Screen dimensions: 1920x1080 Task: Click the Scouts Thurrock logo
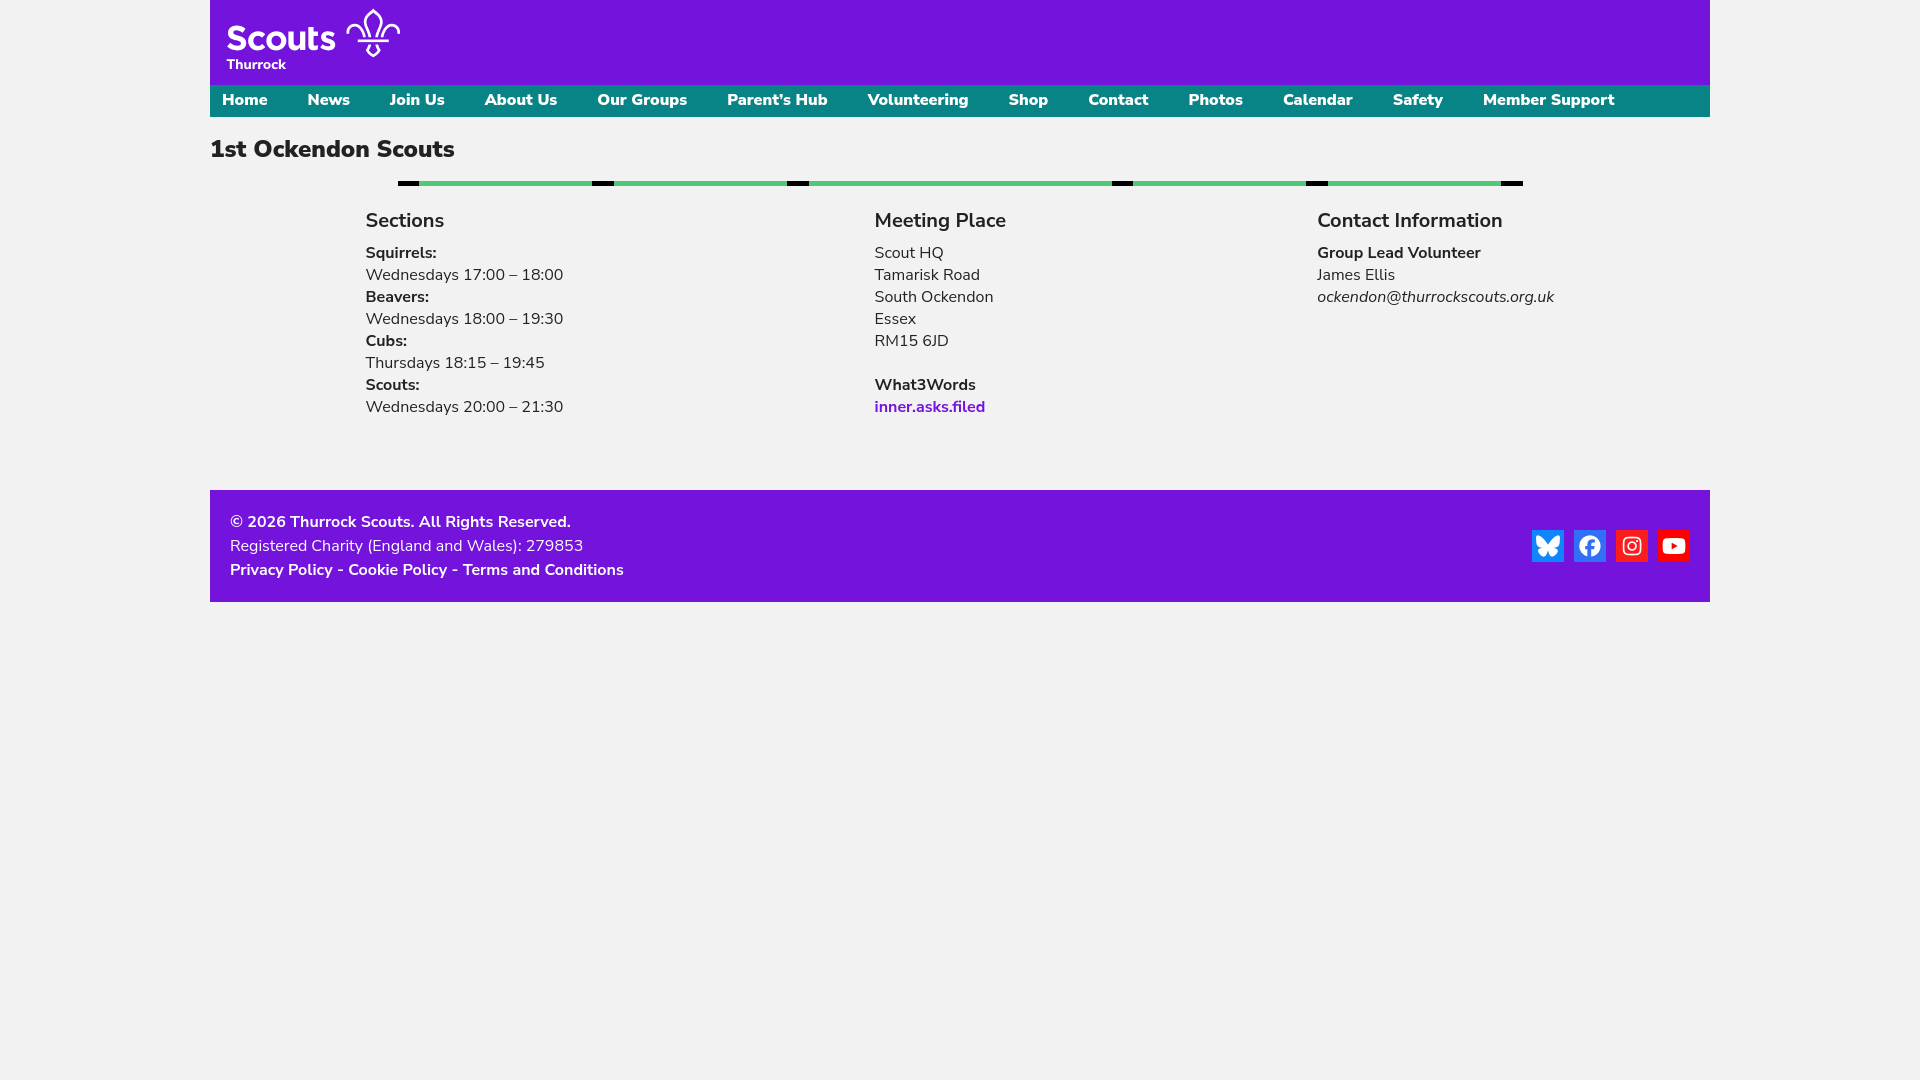(313, 40)
